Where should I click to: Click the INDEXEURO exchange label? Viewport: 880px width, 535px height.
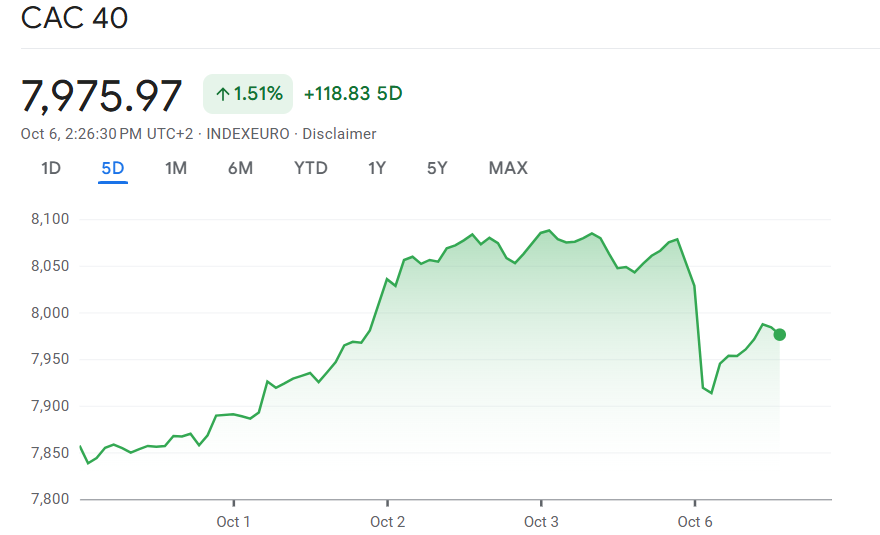click(x=248, y=134)
